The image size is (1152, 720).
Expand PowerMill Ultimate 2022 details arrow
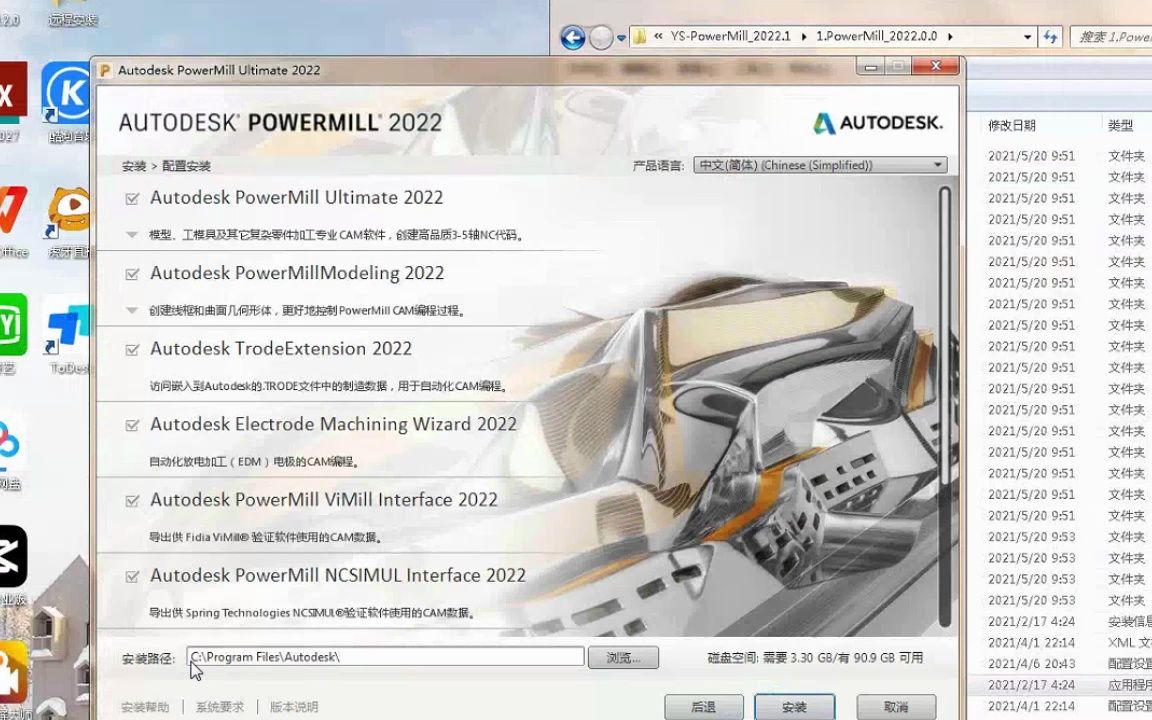[132, 235]
